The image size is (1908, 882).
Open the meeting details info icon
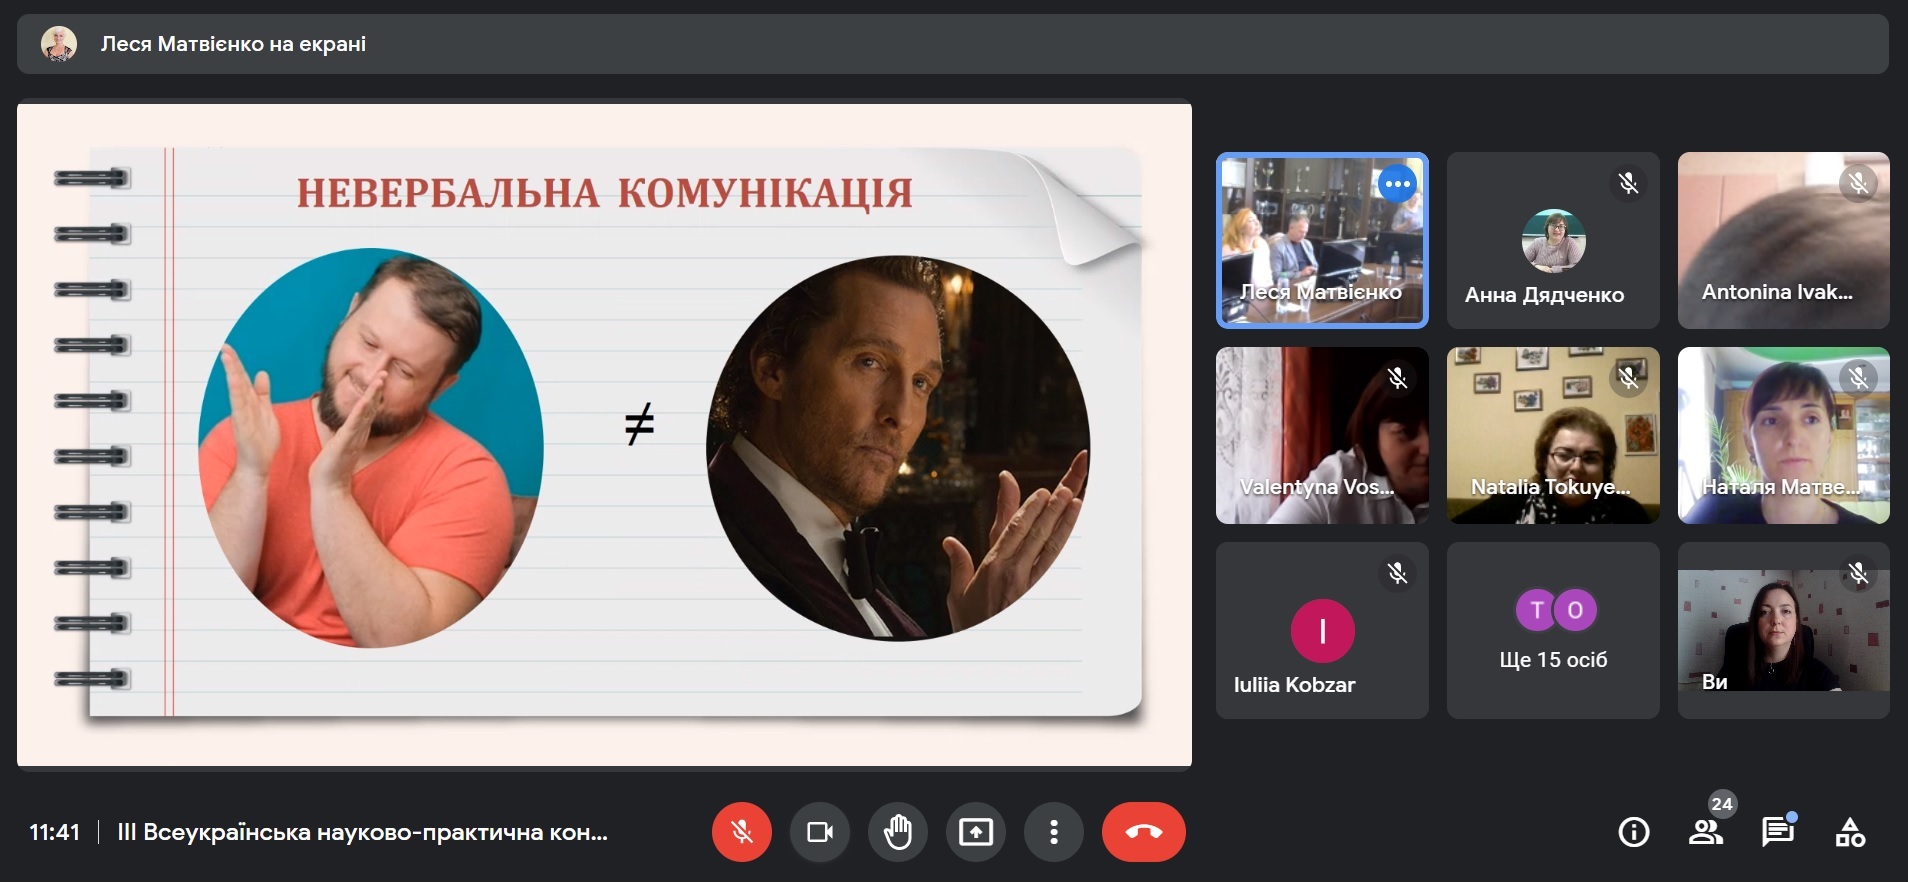(1634, 832)
